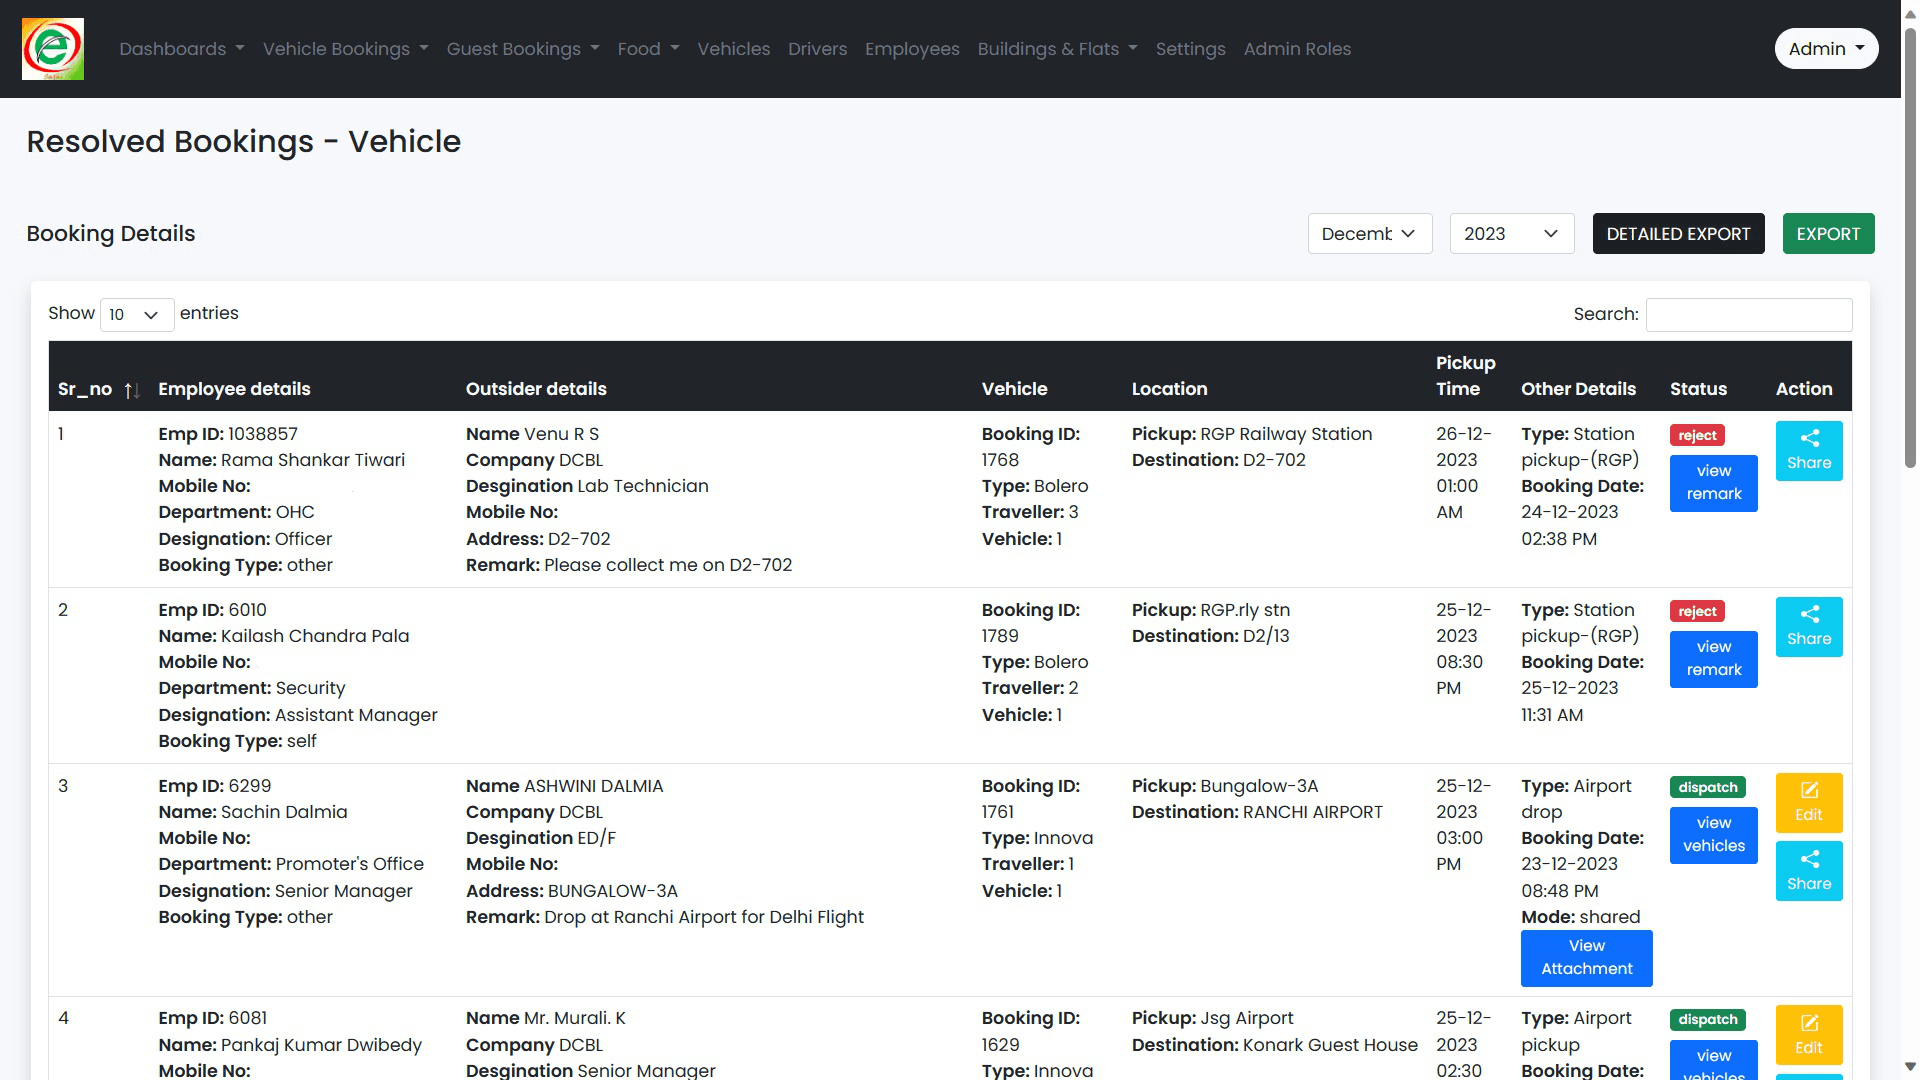Open View Attachment for booking 1761
This screenshot has height=1080, width=1920.
pyautogui.click(x=1586, y=957)
